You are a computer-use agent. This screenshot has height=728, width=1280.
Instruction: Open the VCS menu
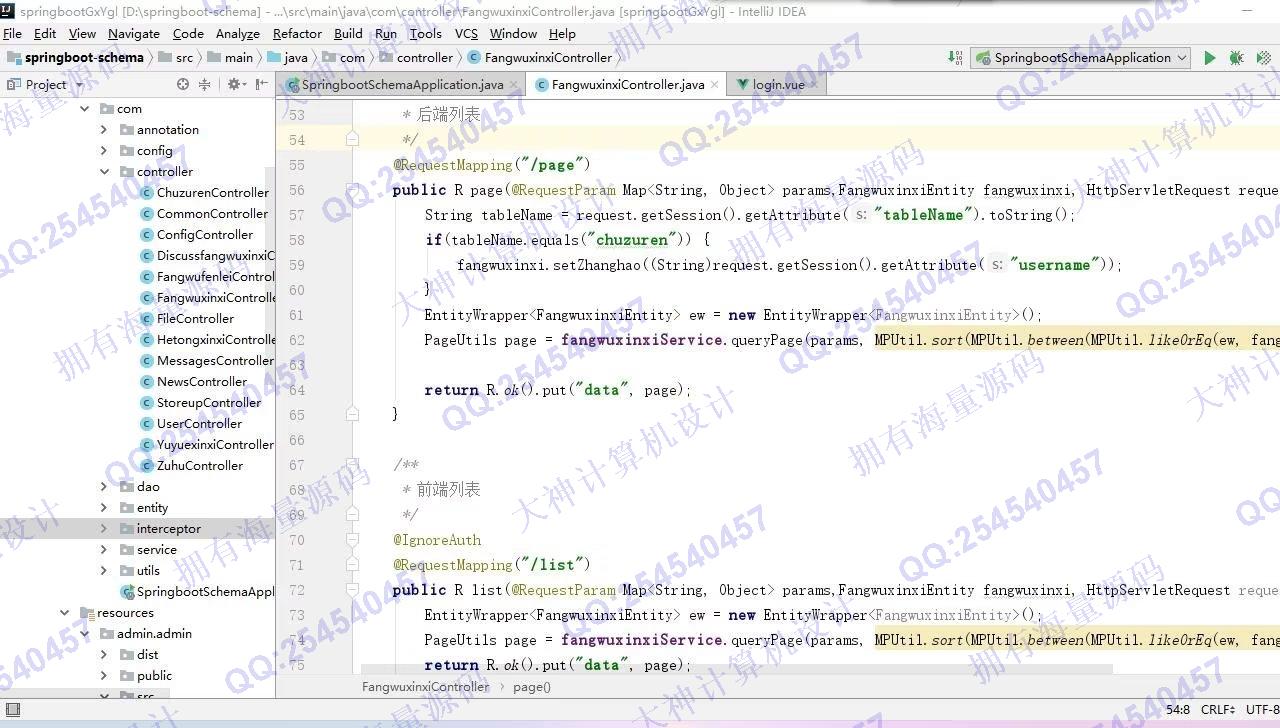pos(466,33)
